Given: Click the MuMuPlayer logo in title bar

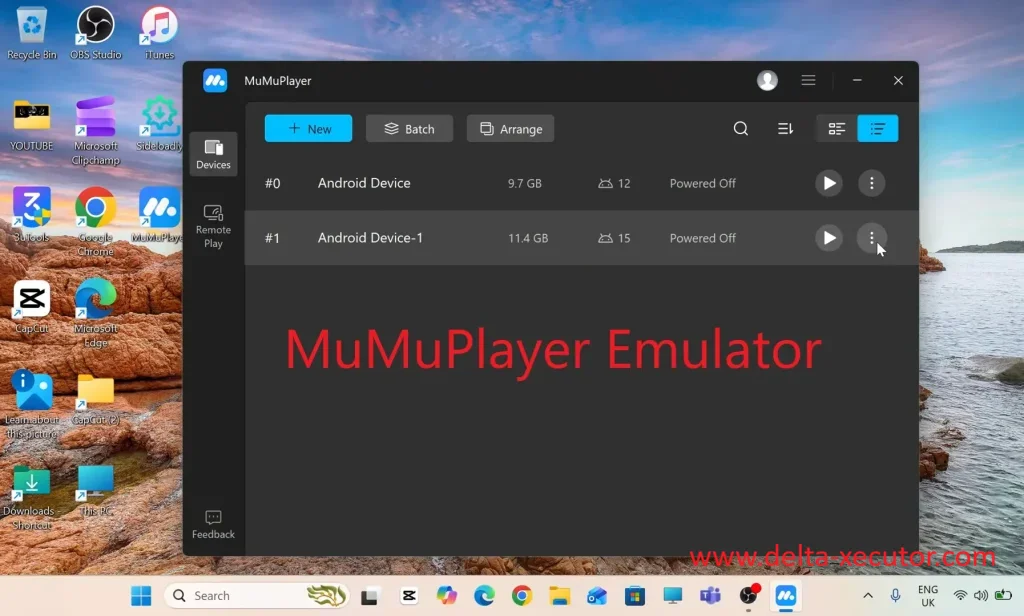Looking at the screenshot, I should (x=215, y=80).
